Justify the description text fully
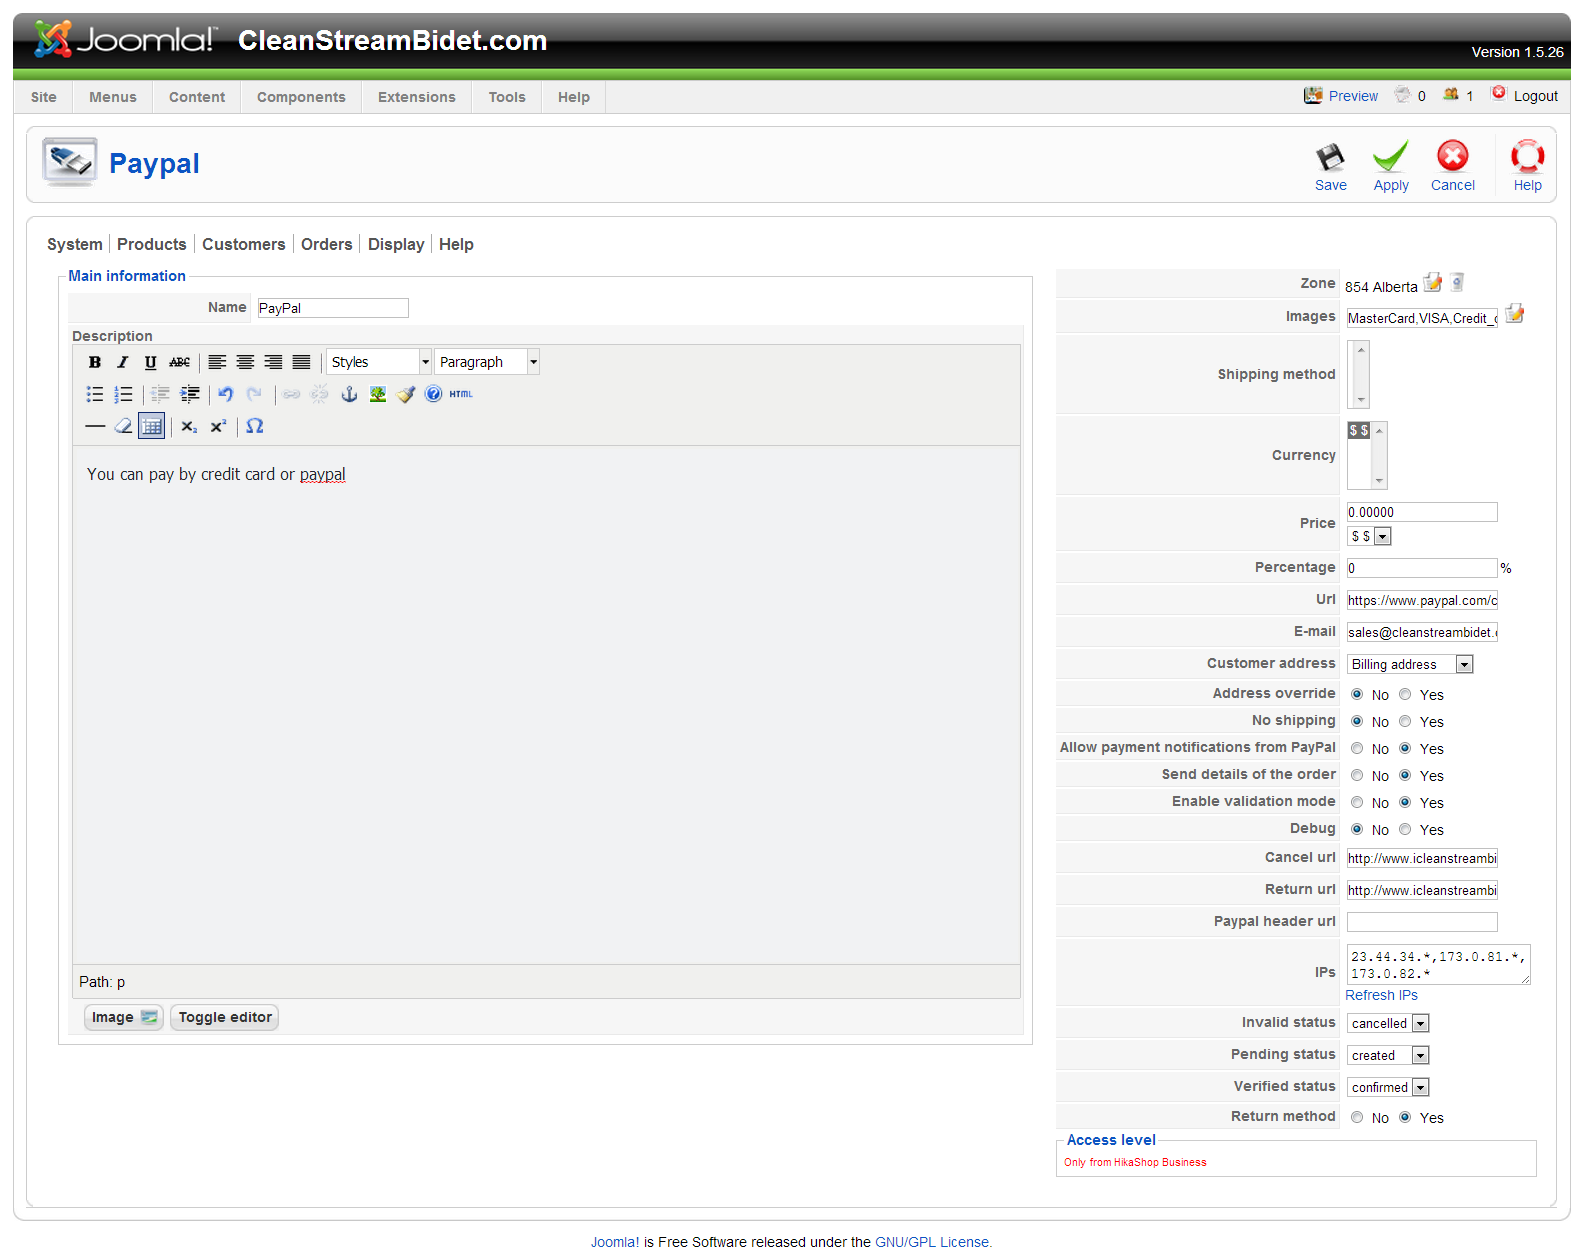The image size is (1583, 1250). 301,362
